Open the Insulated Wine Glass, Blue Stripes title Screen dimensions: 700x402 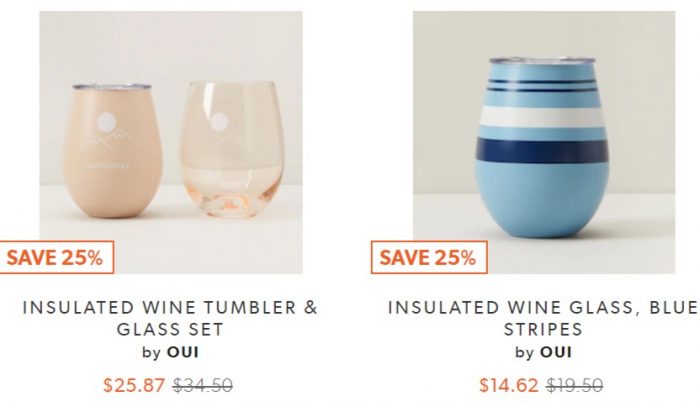pyautogui.click(x=543, y=318)
